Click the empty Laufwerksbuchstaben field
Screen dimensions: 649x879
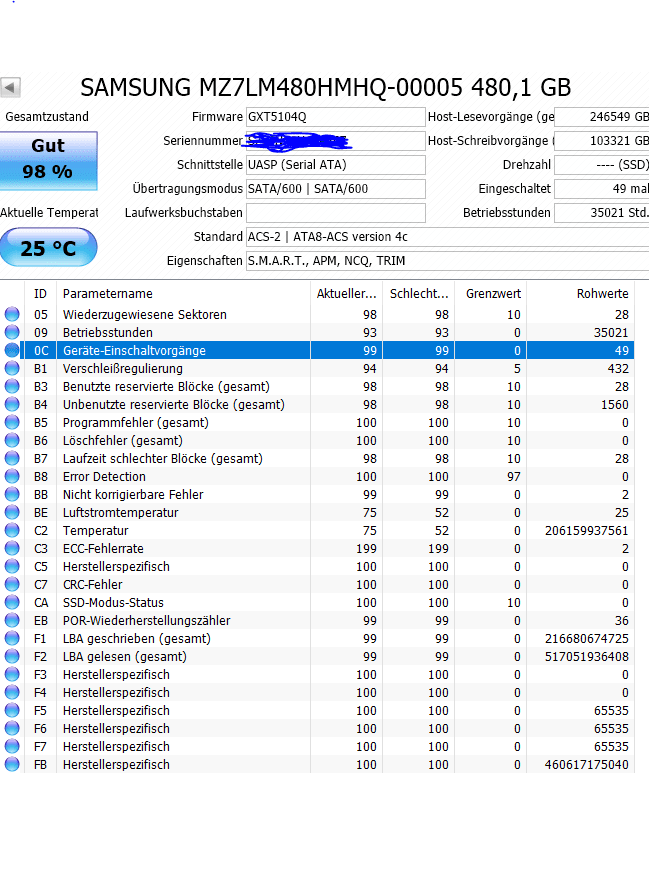(336, 213)
